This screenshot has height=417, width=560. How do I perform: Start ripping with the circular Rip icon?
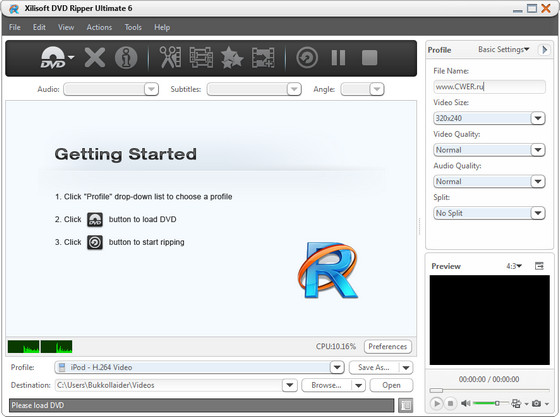pos(307,57)
